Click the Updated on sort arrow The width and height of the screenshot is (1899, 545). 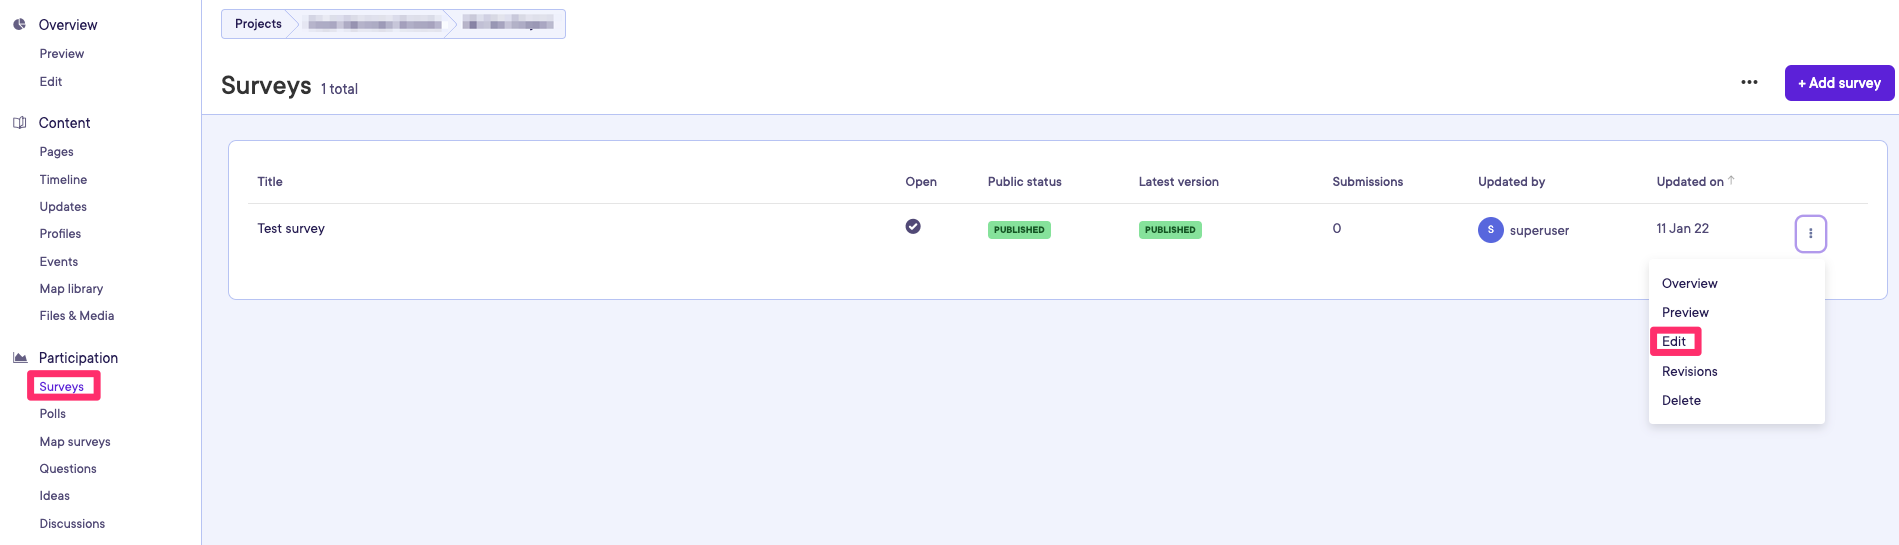click(x=1731, y=181)
